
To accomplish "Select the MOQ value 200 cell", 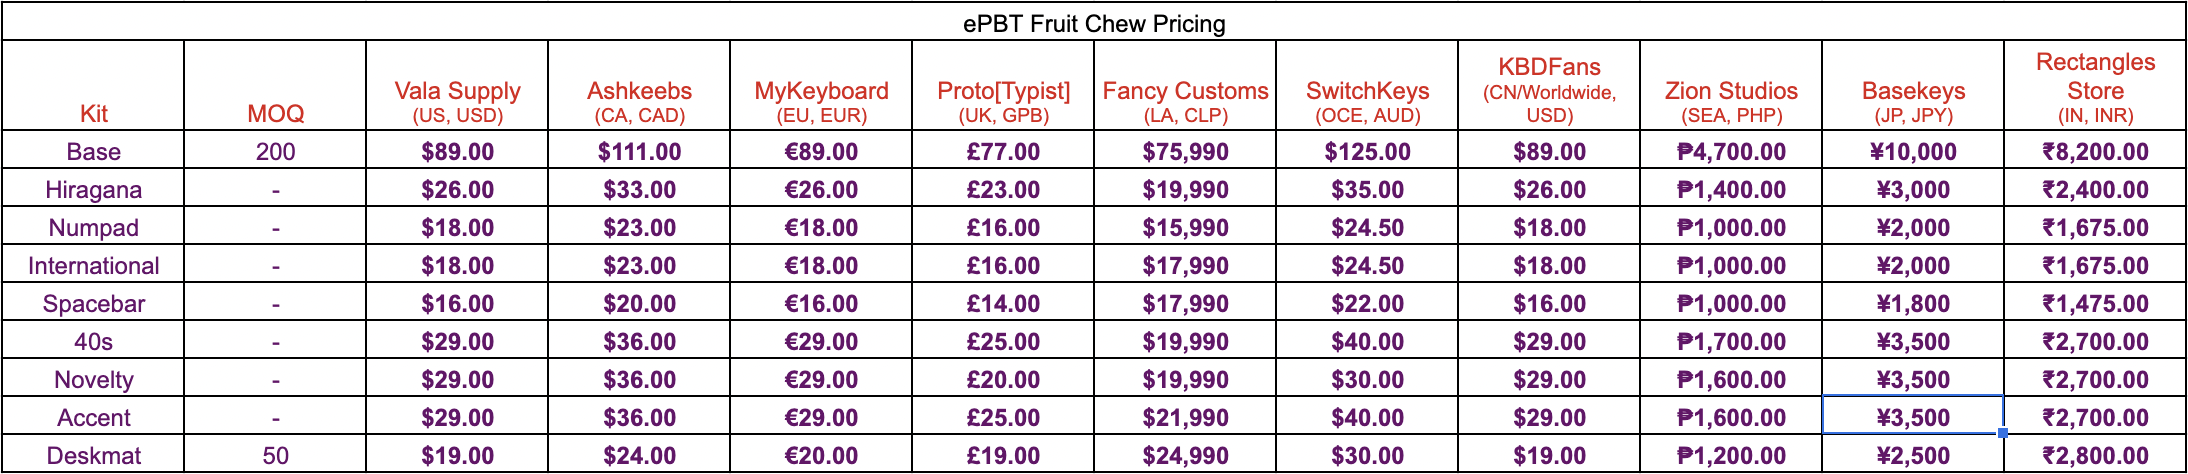I will point(275,151).
